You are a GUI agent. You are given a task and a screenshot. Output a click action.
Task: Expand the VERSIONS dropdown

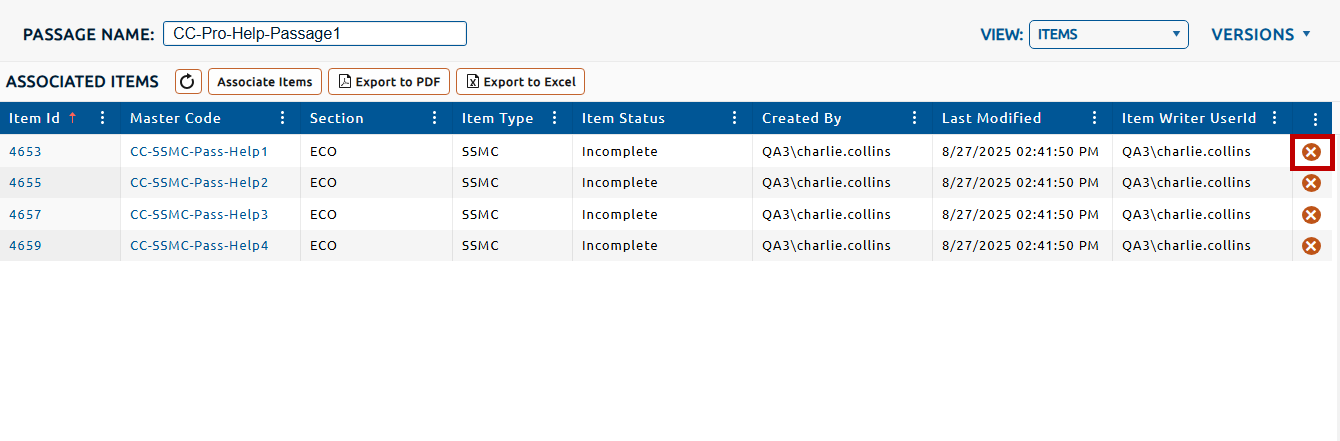(x=1260, y=34)
